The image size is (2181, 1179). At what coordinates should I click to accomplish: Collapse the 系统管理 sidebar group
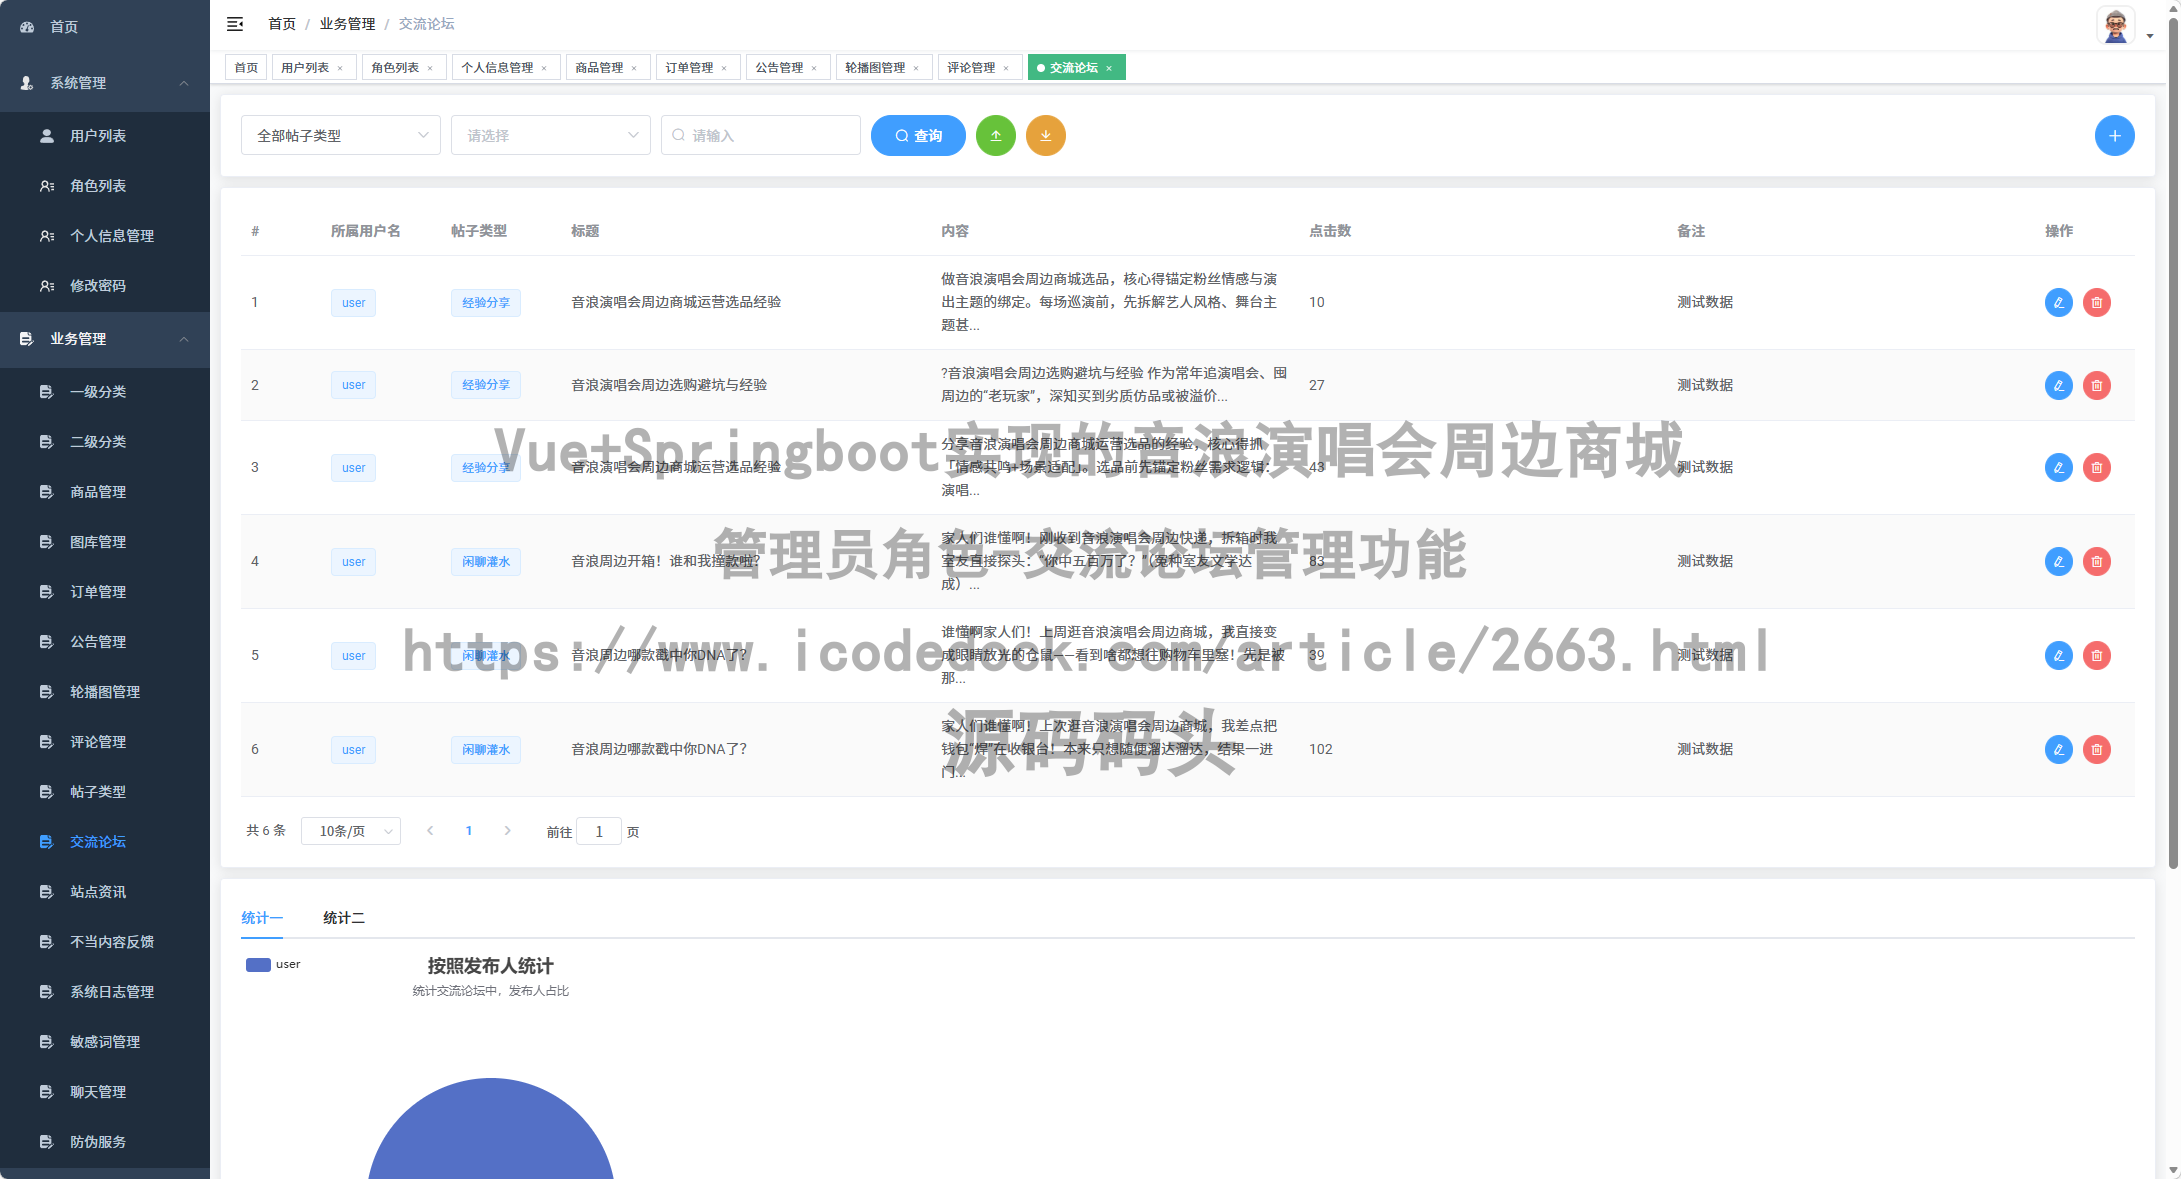[x=105, y=83]
